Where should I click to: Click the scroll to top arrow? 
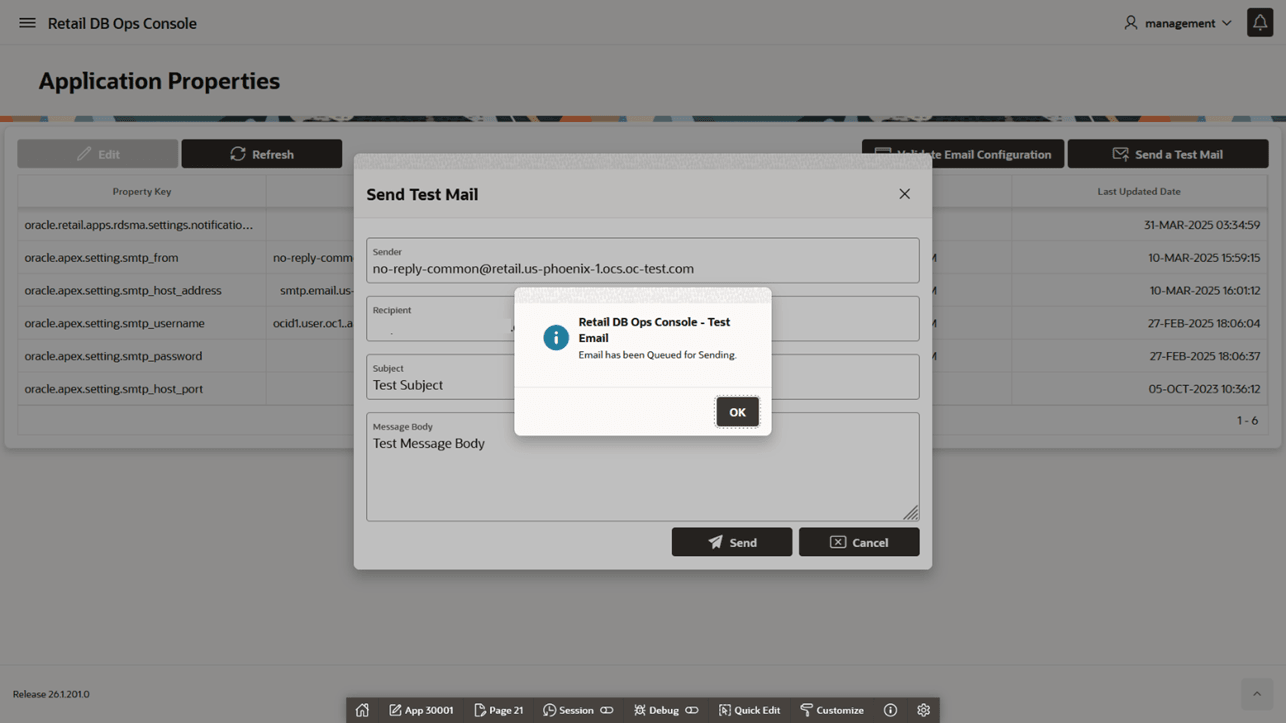click(1257, 694)
